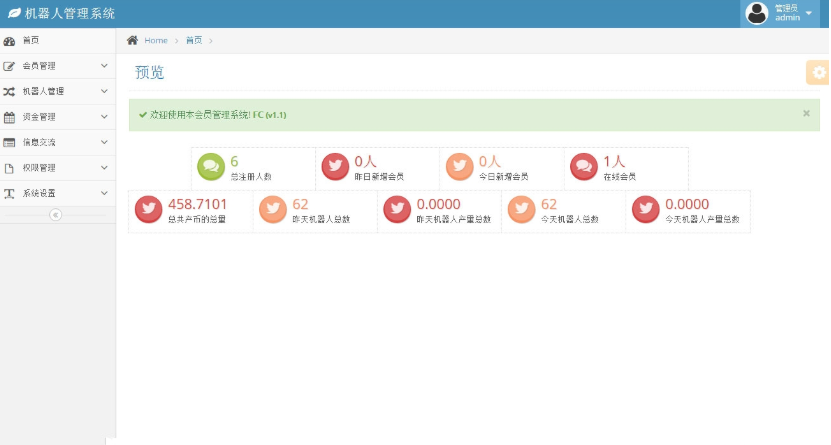Open the 会员管理 sidebar menu
The image size is (831, 445).
[x=58, y=66]
